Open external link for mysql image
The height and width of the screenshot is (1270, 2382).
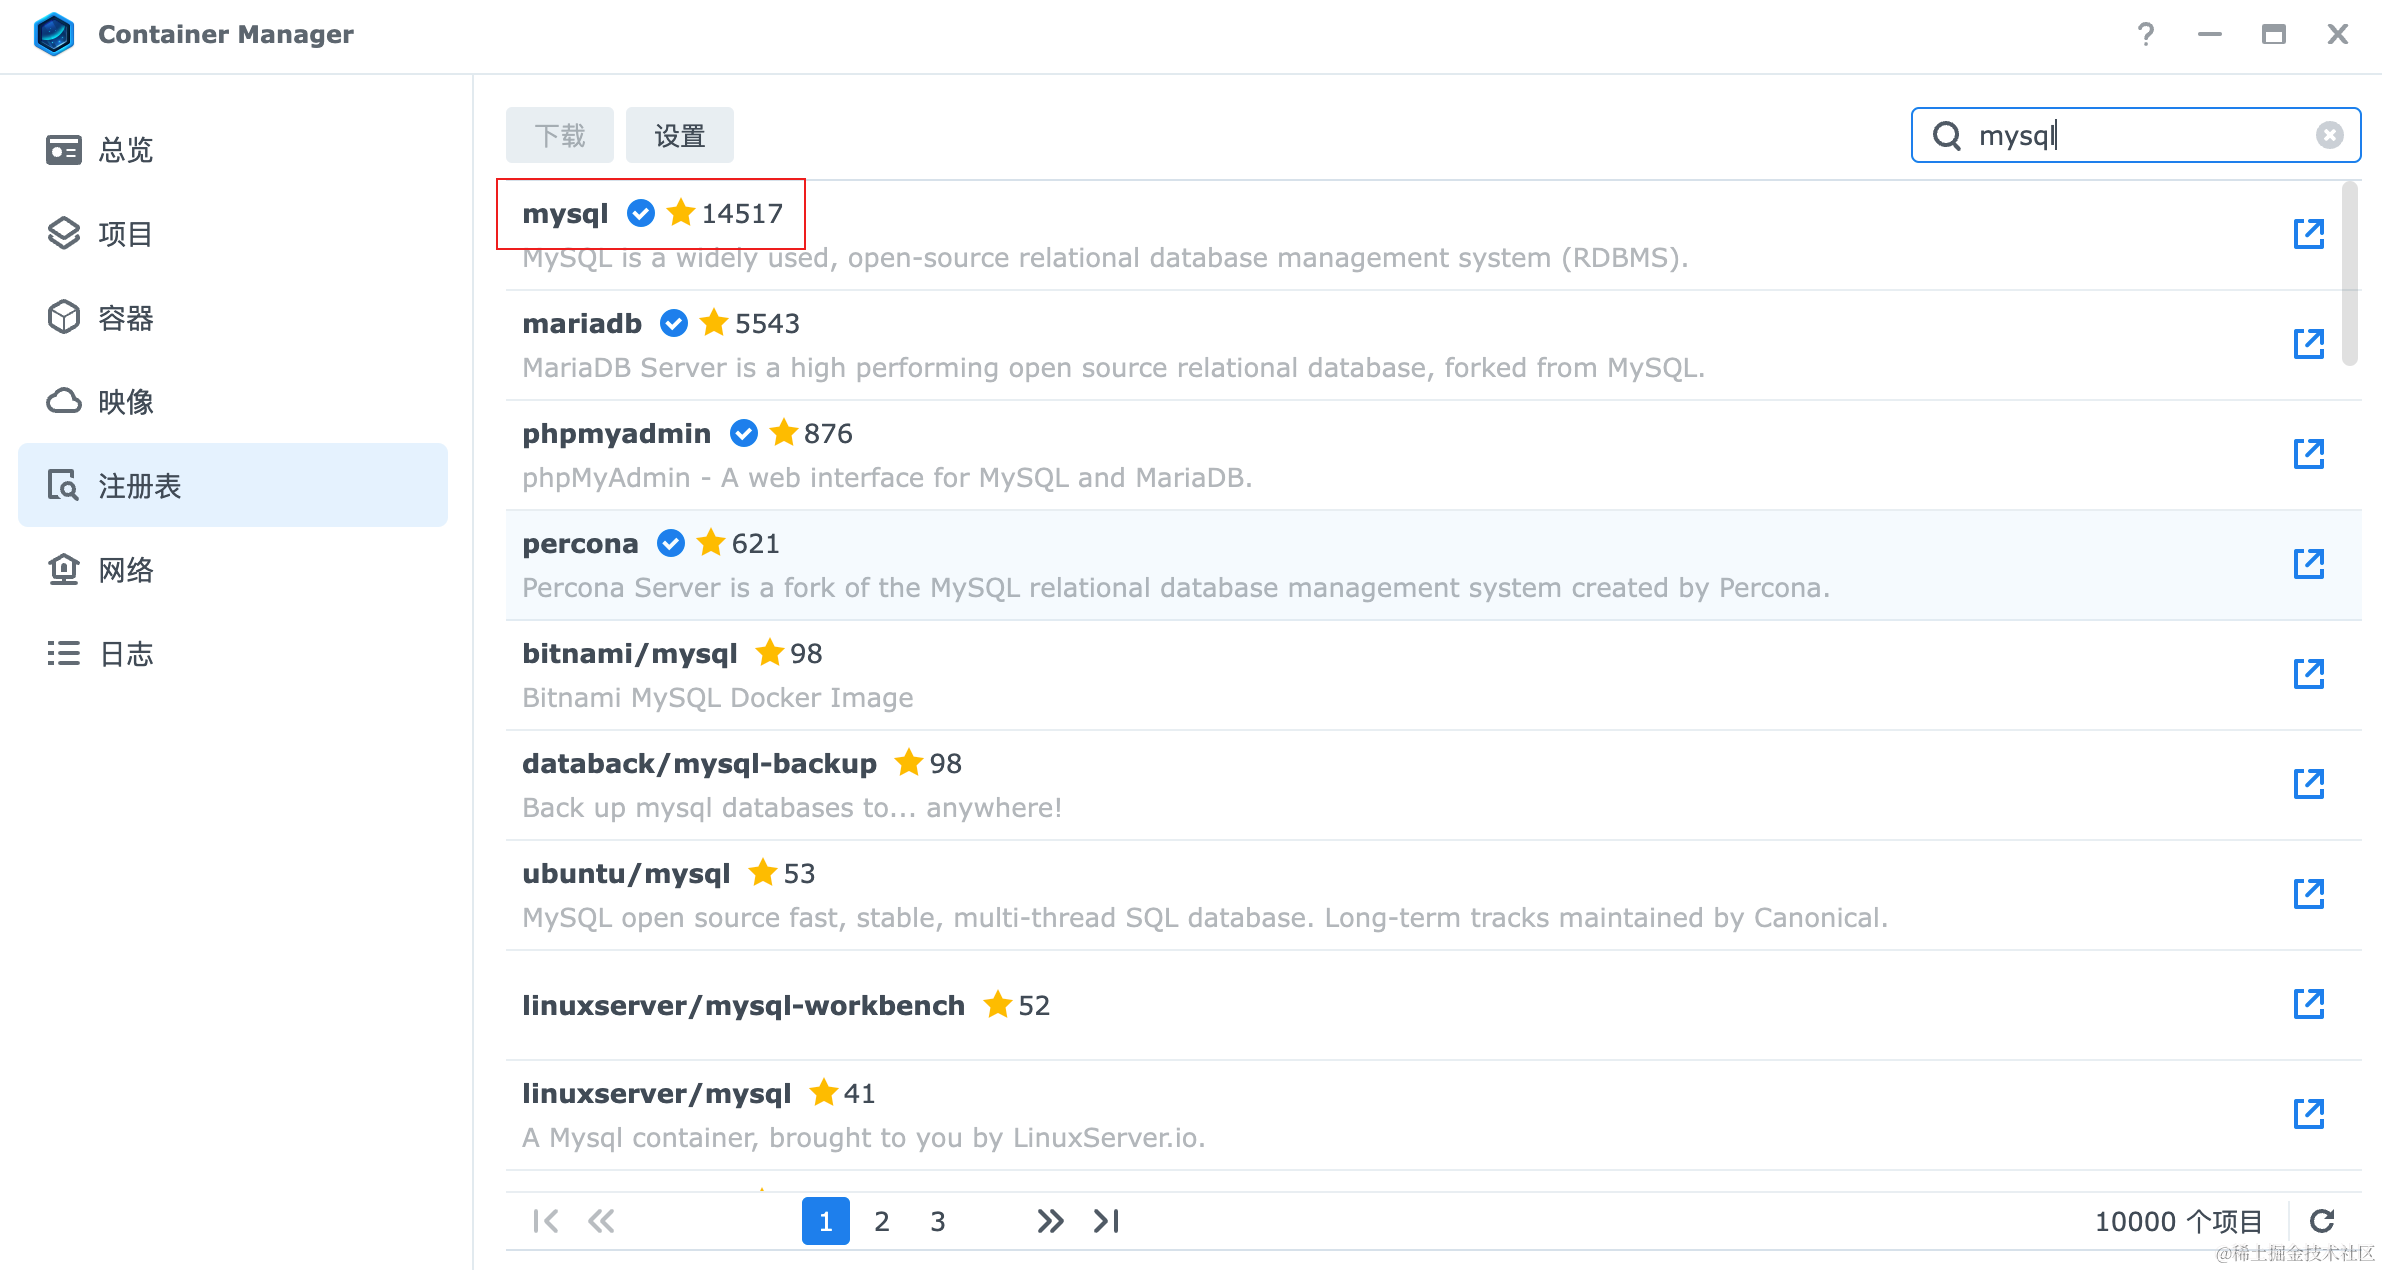pyautogui.click(x=2308, y=234)
